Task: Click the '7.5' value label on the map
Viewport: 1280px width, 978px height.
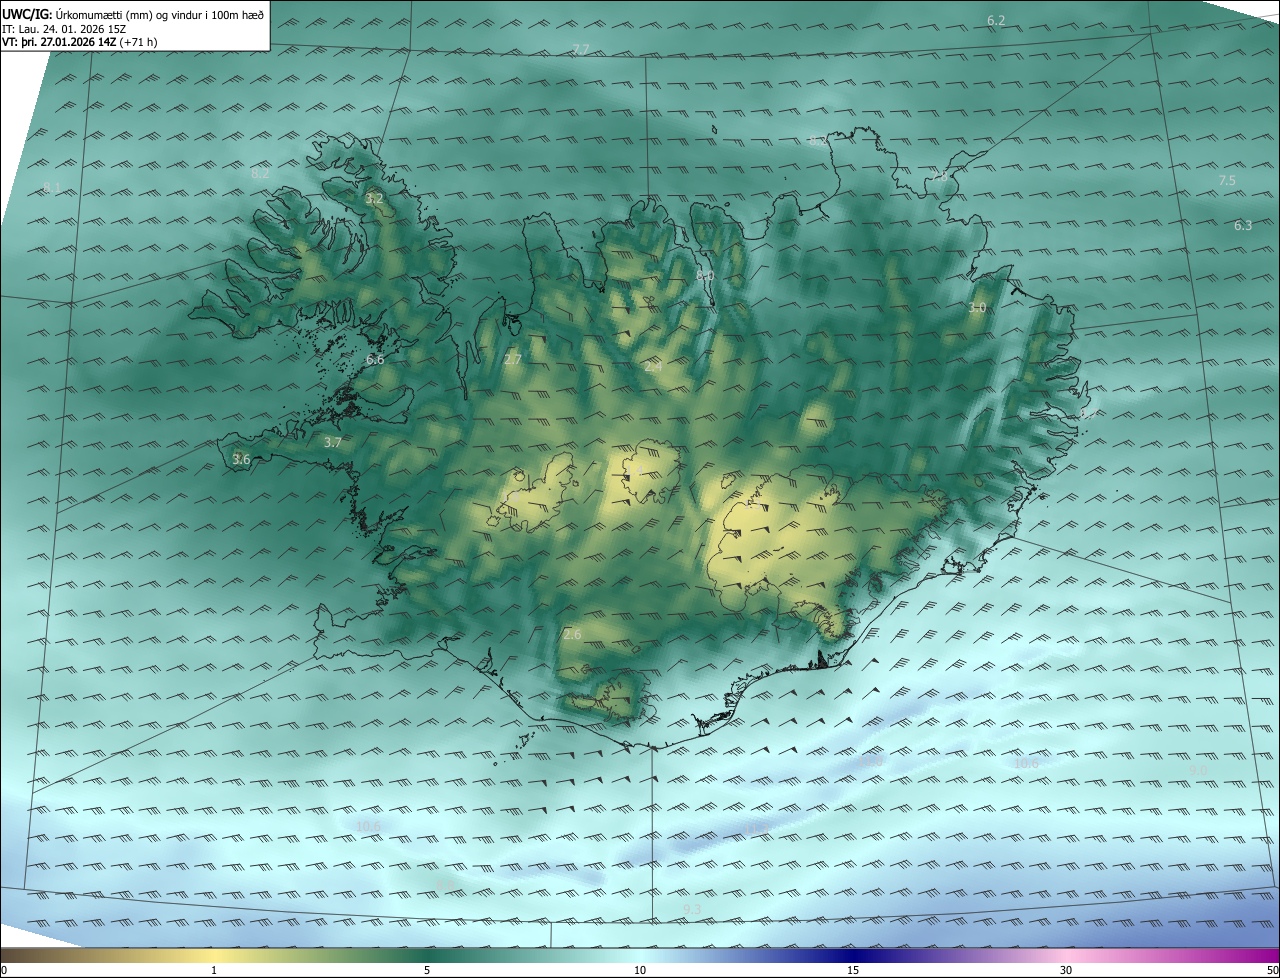Action: coord(1227,180)
